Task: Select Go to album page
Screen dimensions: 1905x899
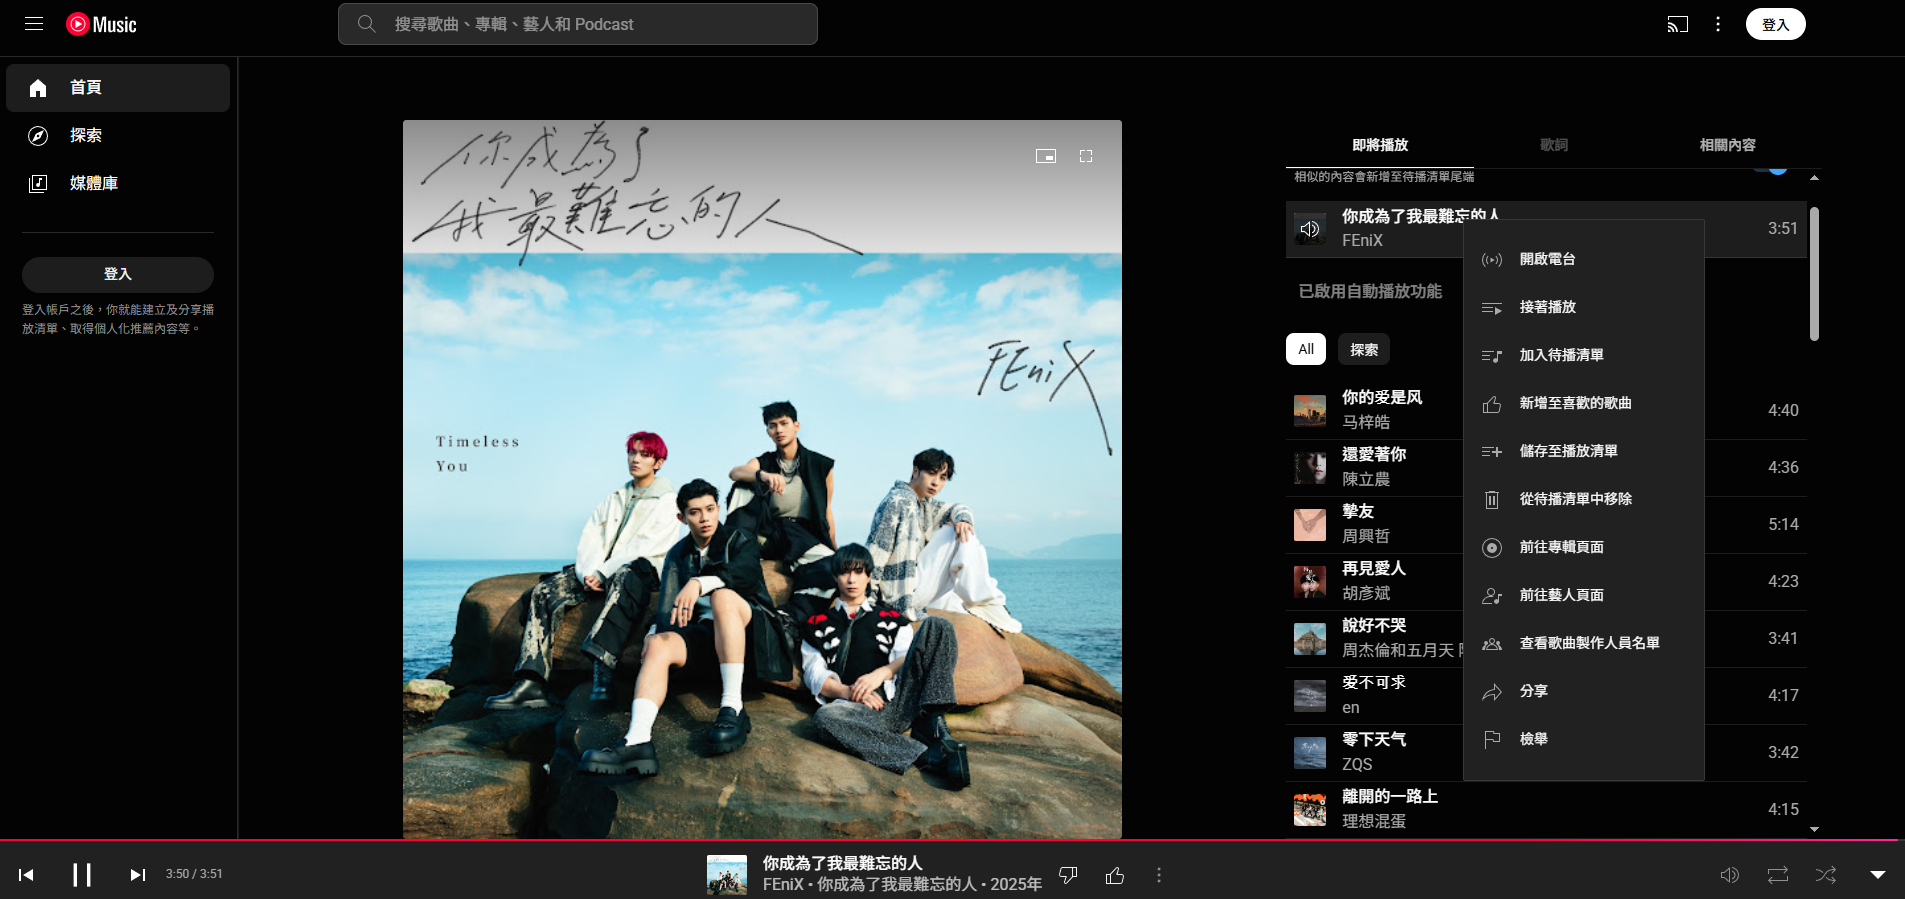Action: [1584, 547]
